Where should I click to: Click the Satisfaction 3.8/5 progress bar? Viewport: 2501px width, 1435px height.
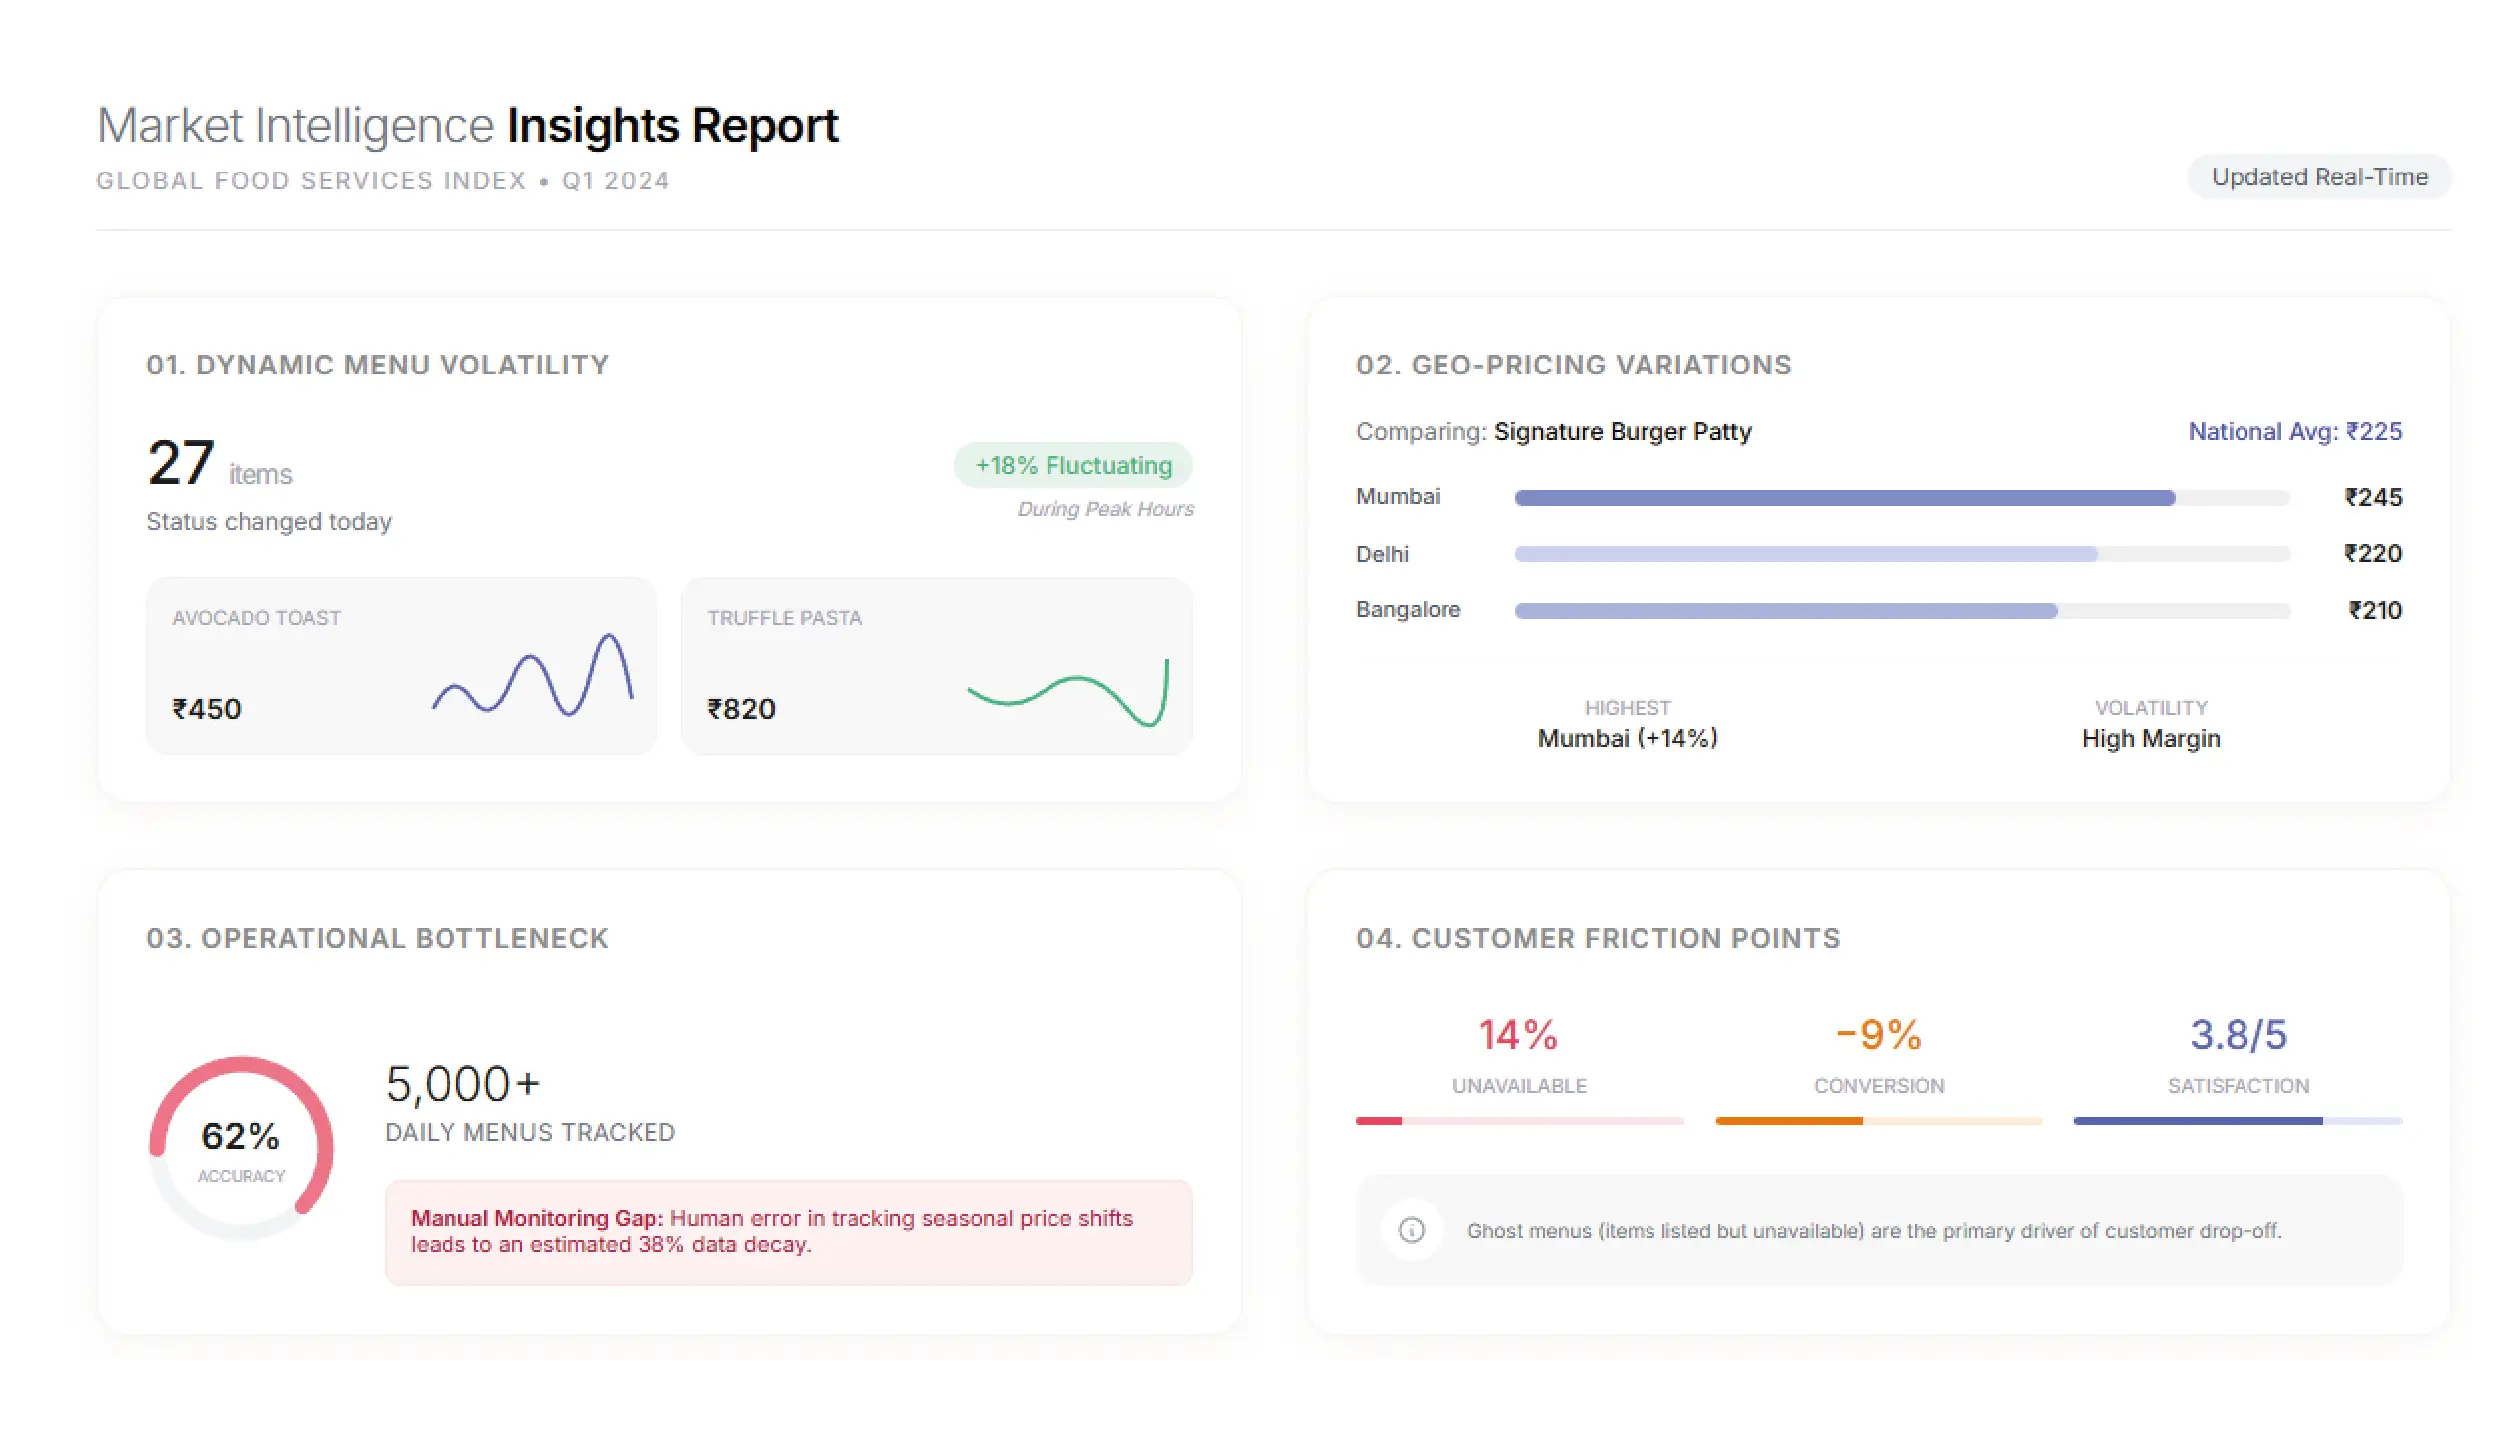(2237, 1121)
